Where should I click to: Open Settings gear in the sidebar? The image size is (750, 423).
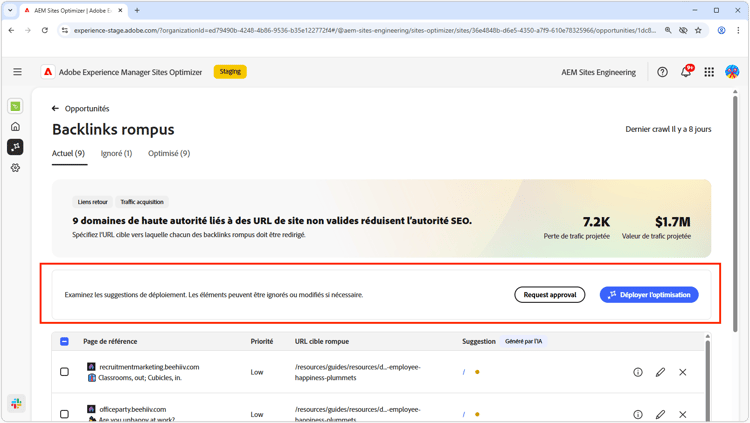[15, 167]
